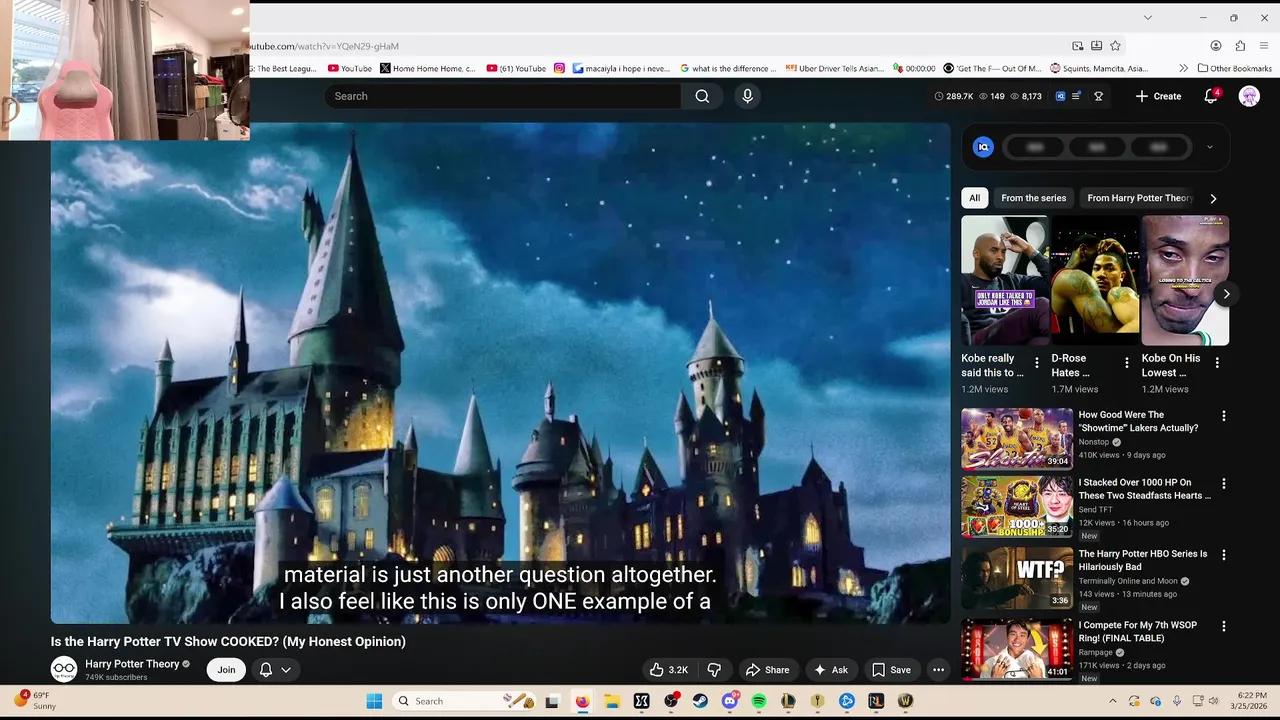This screenshot has width=1280, height=720.
Task: Click the Ask button
Action: pyautogui.click(x=831, y=670)
